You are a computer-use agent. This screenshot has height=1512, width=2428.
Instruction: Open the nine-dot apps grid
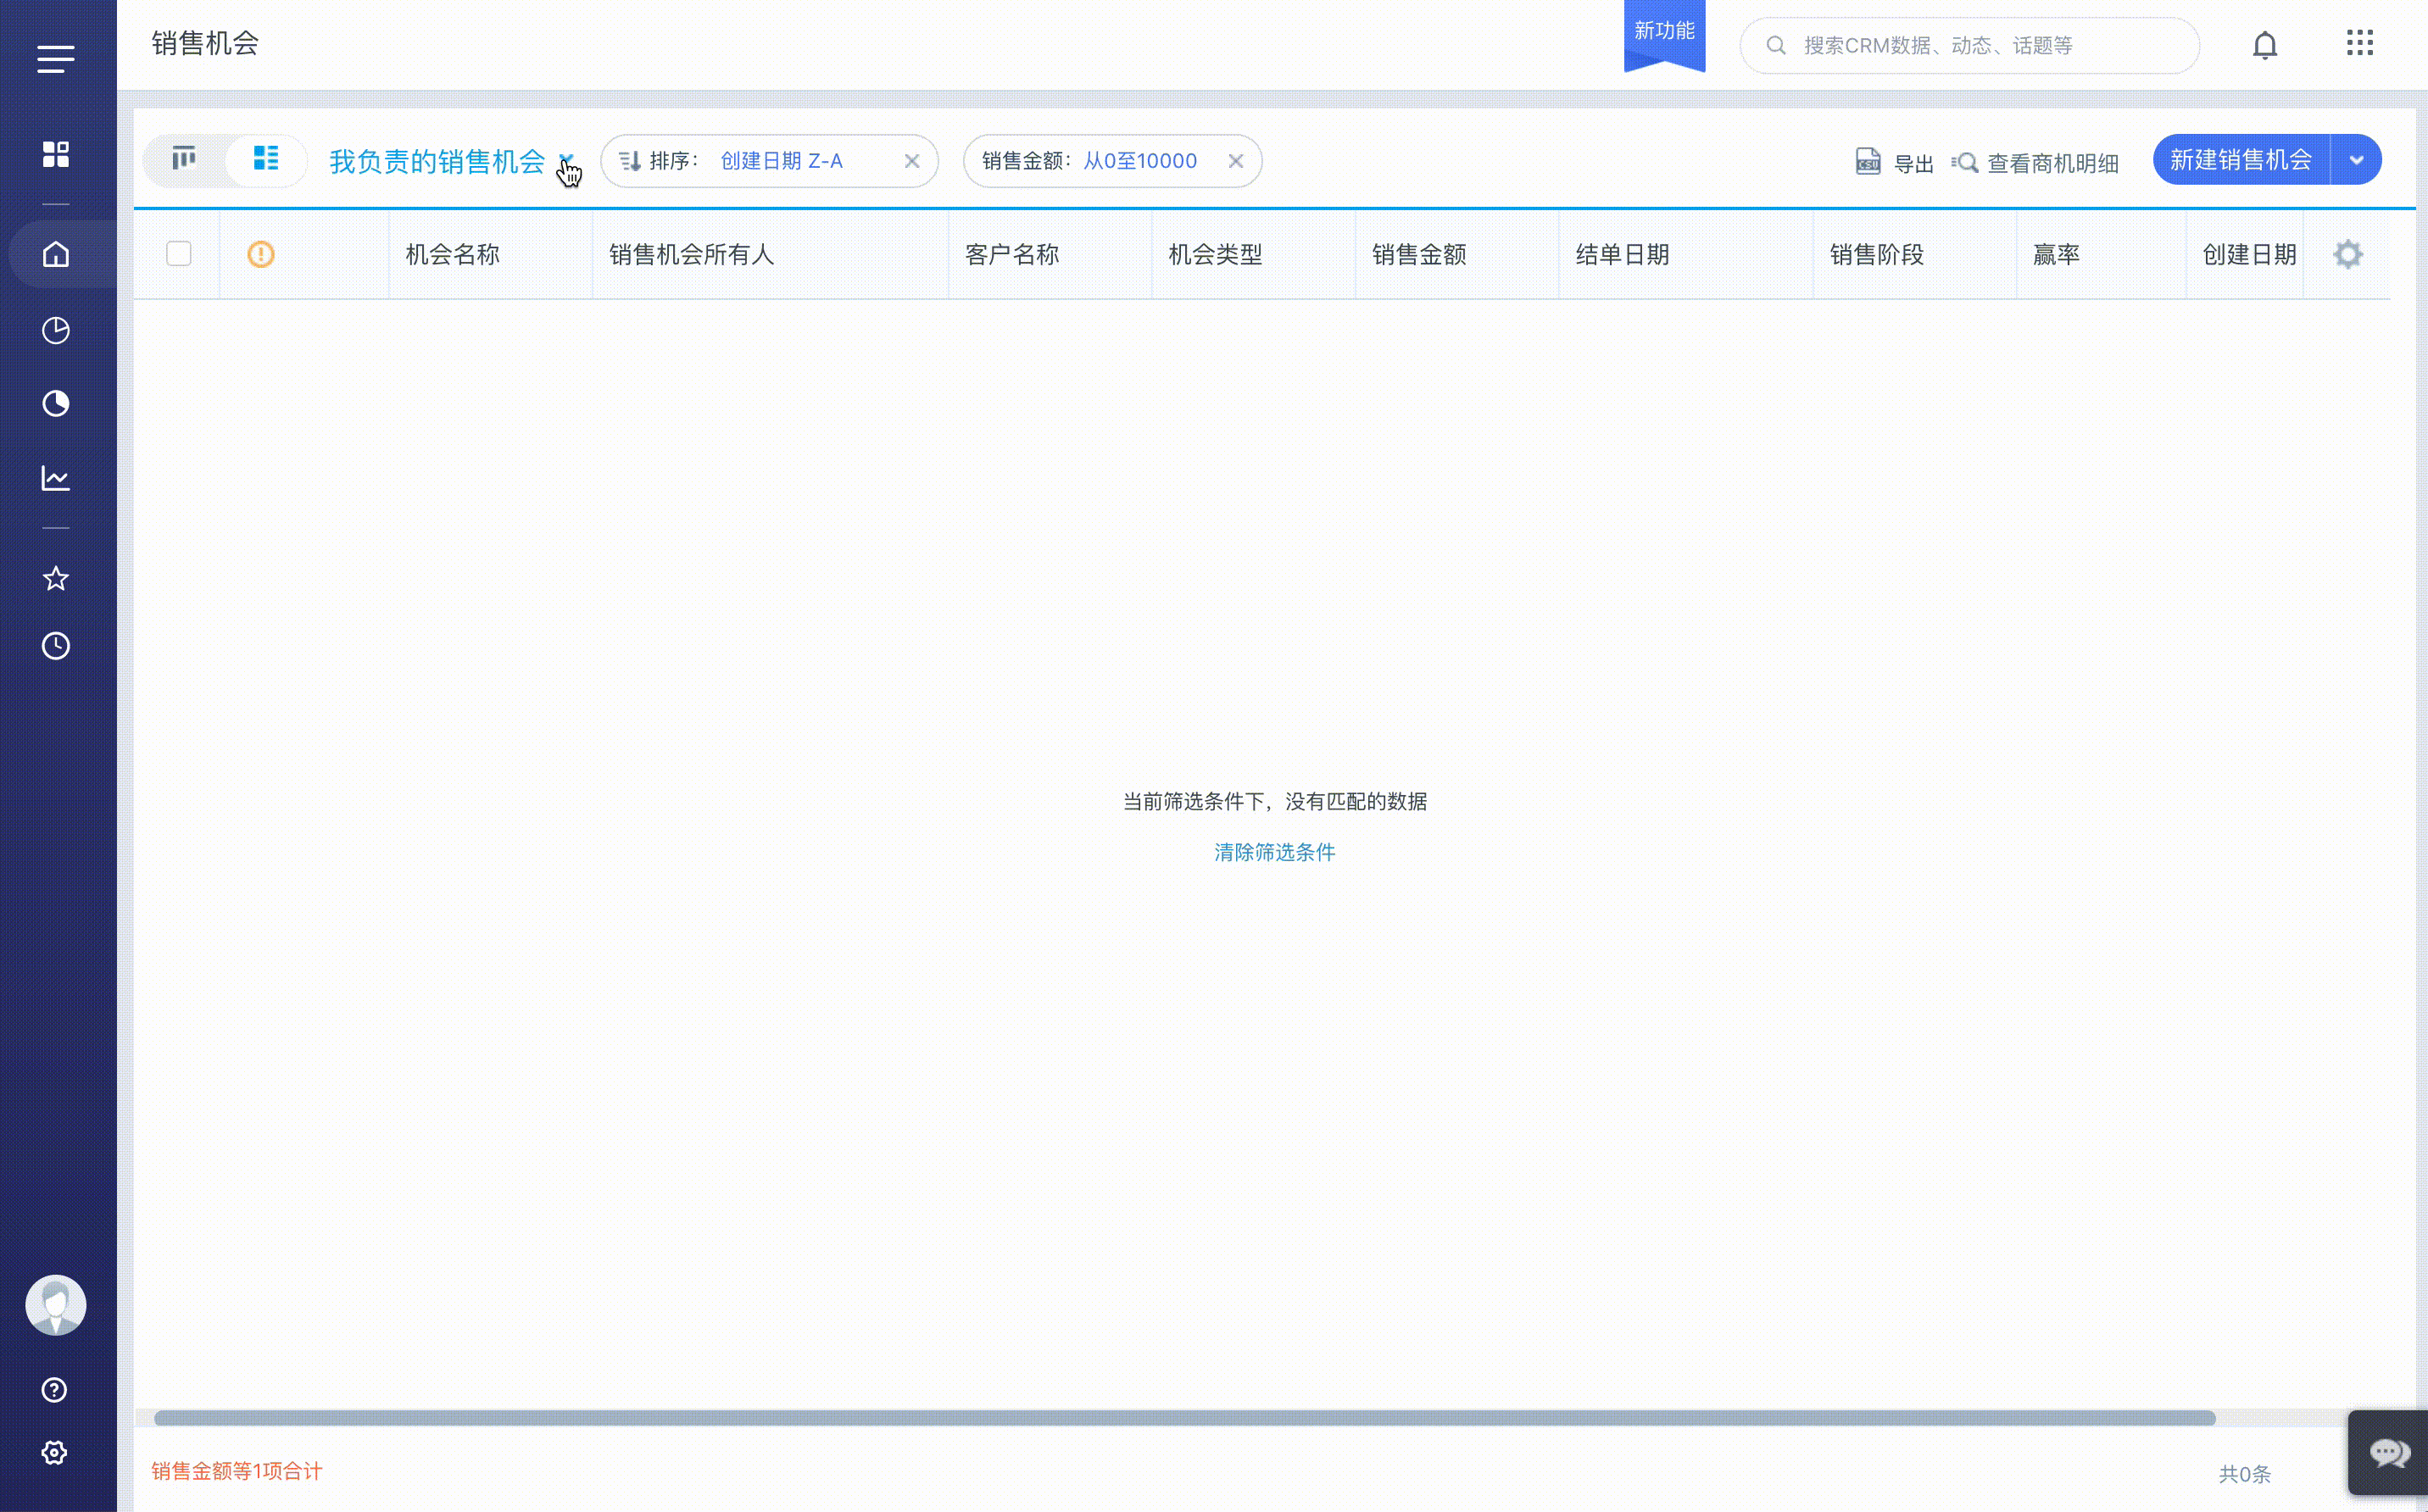pos(2359,43)
